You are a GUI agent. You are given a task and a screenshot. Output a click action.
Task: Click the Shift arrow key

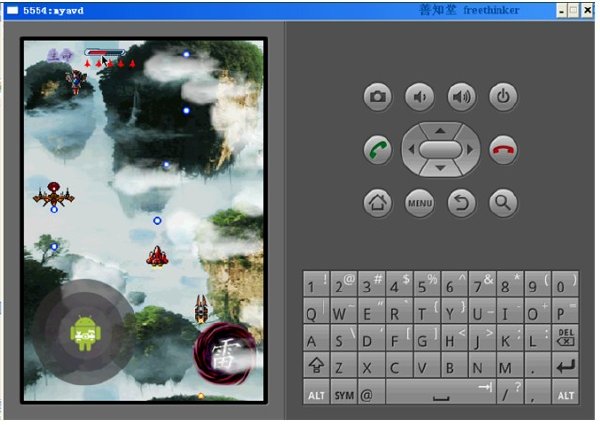(x=316, y=365)
